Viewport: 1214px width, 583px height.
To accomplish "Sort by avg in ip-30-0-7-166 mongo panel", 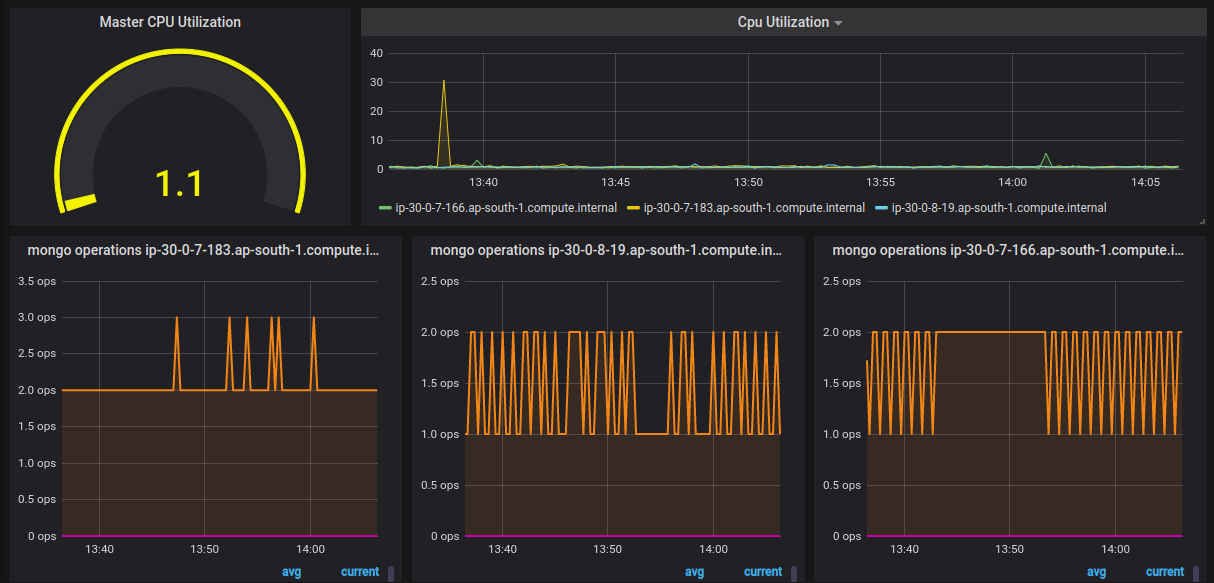I will 1096,572.
